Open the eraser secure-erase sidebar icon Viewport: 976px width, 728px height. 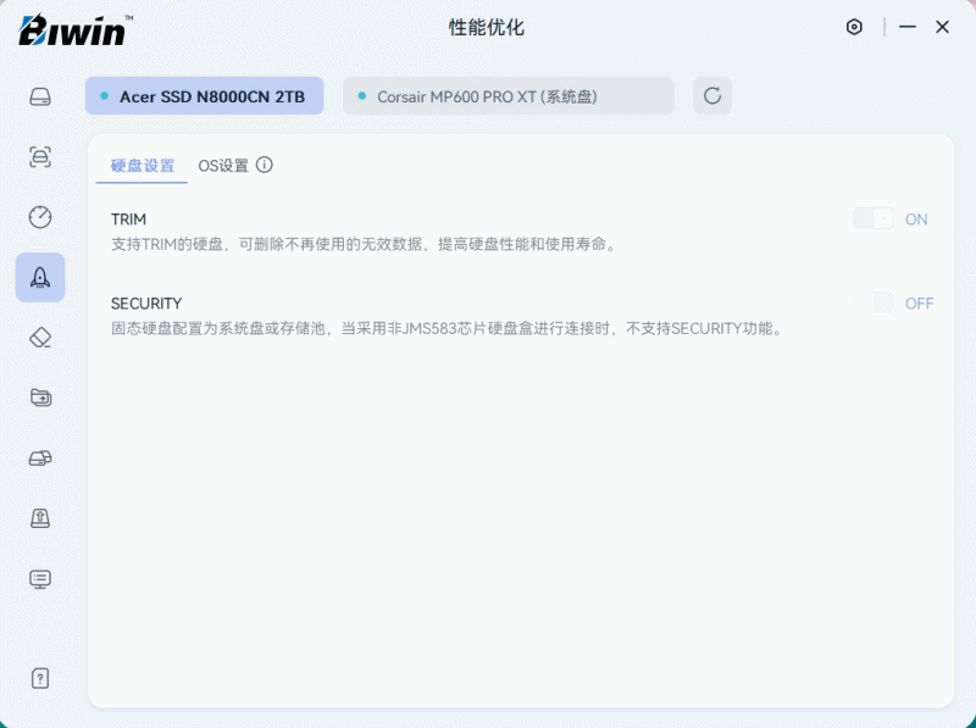[x=40, y=338]
